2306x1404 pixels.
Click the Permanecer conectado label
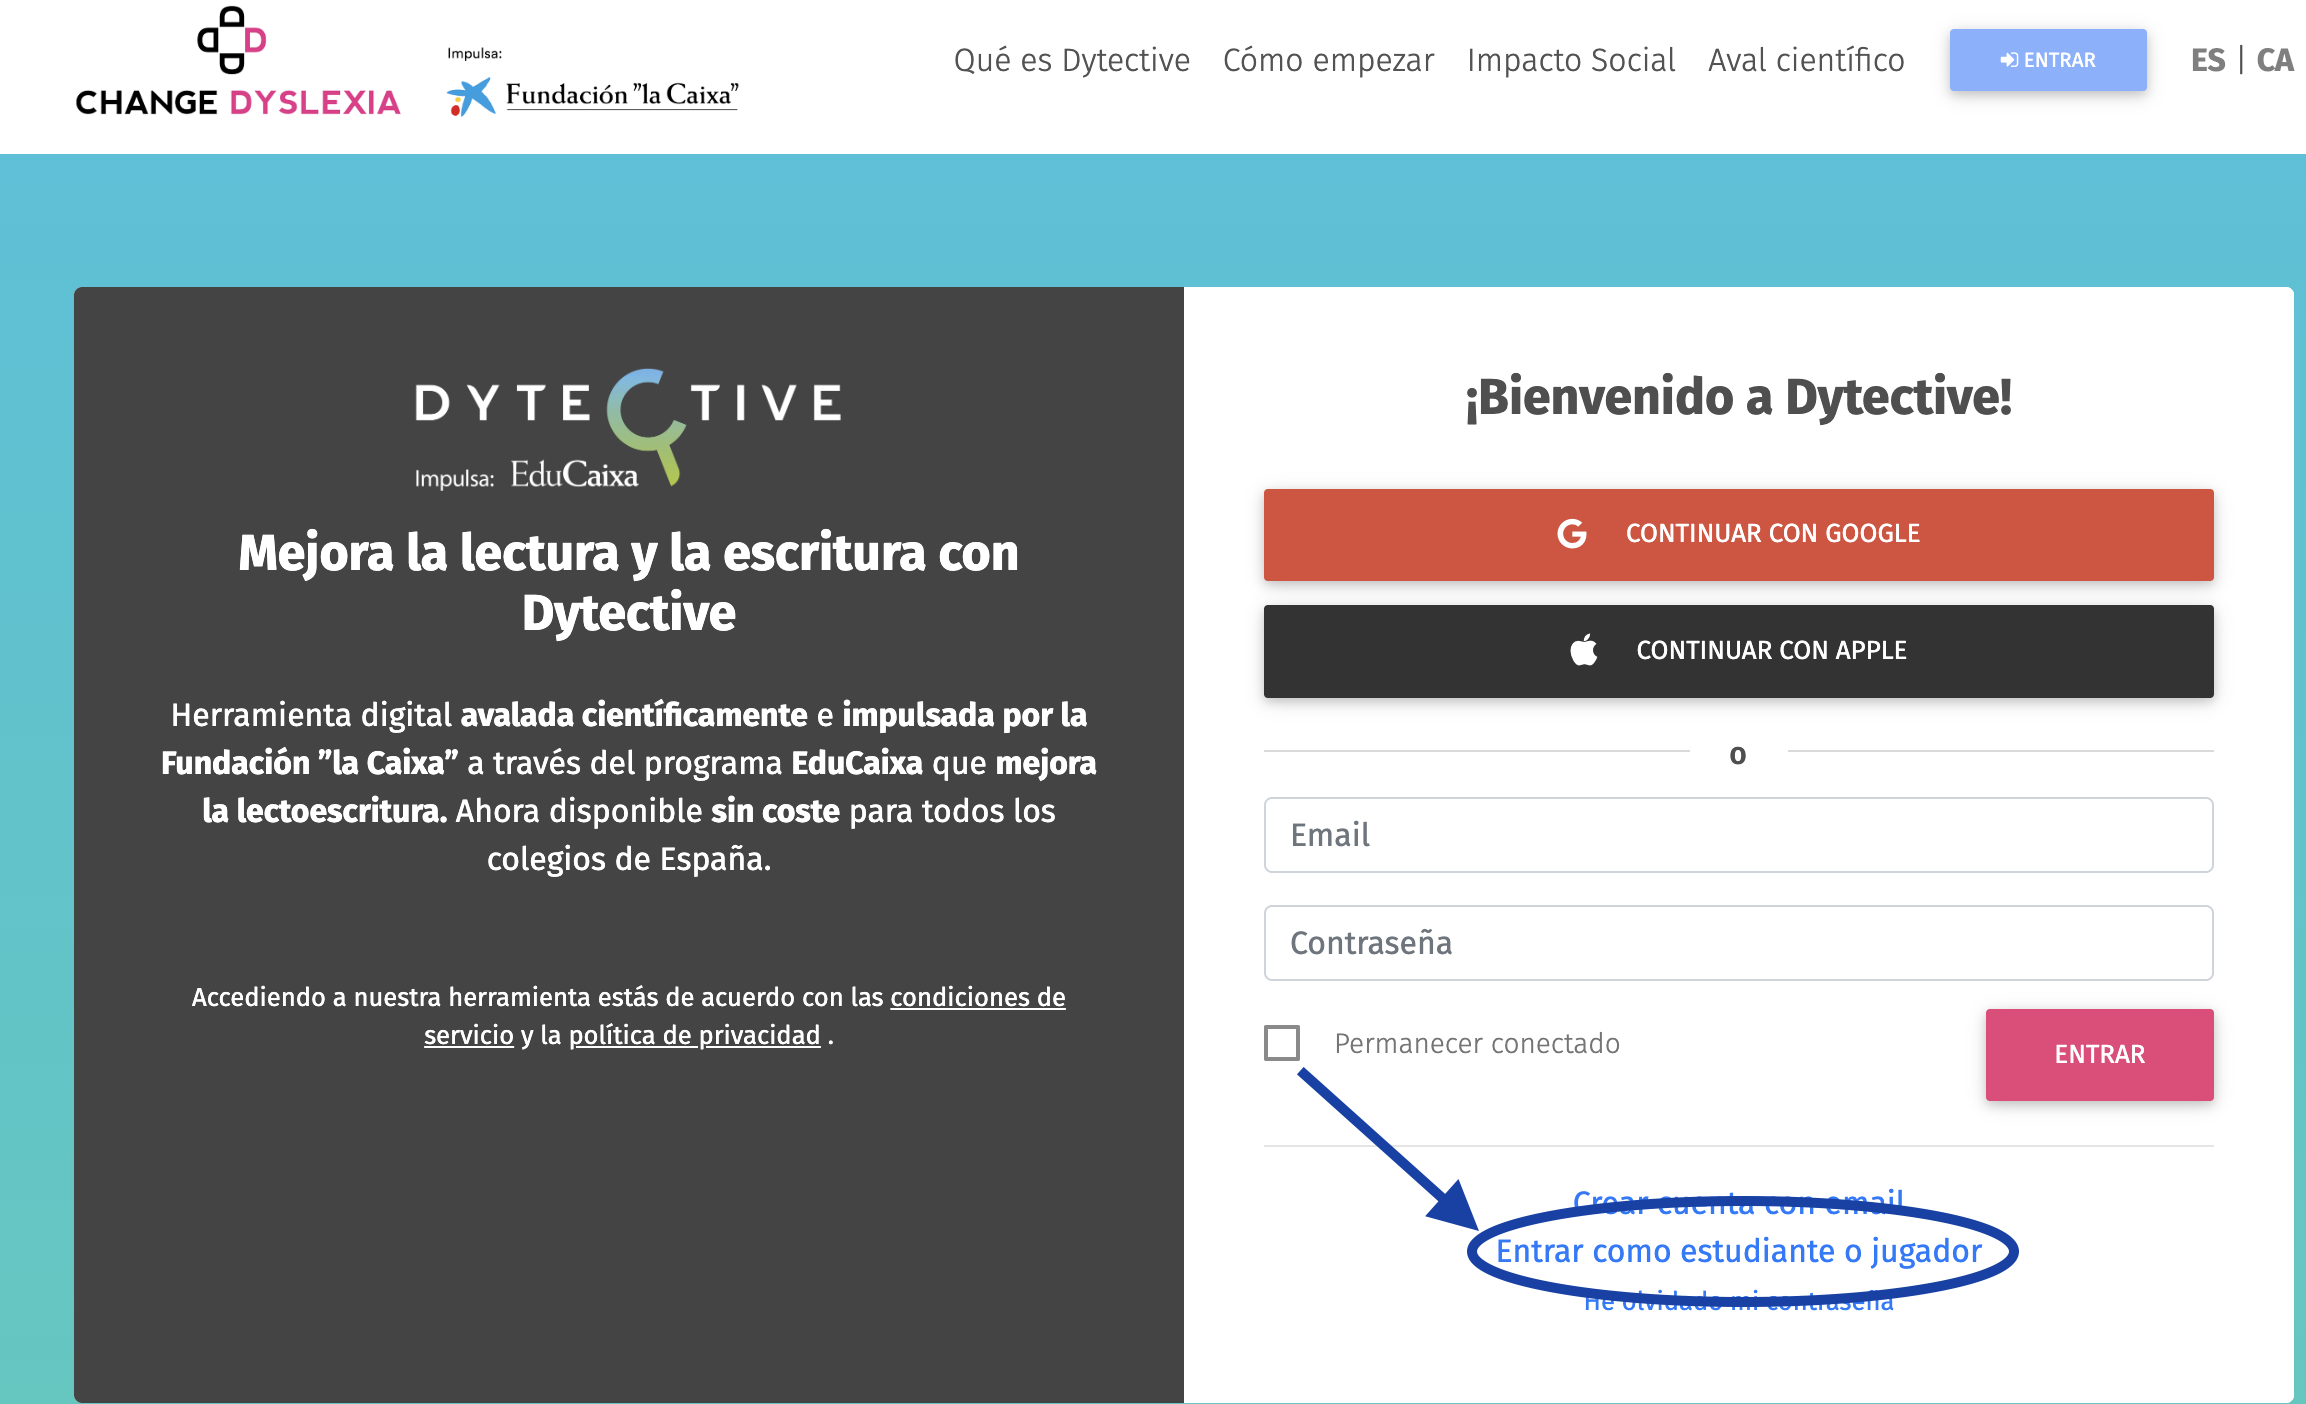coord(1477,1043)
